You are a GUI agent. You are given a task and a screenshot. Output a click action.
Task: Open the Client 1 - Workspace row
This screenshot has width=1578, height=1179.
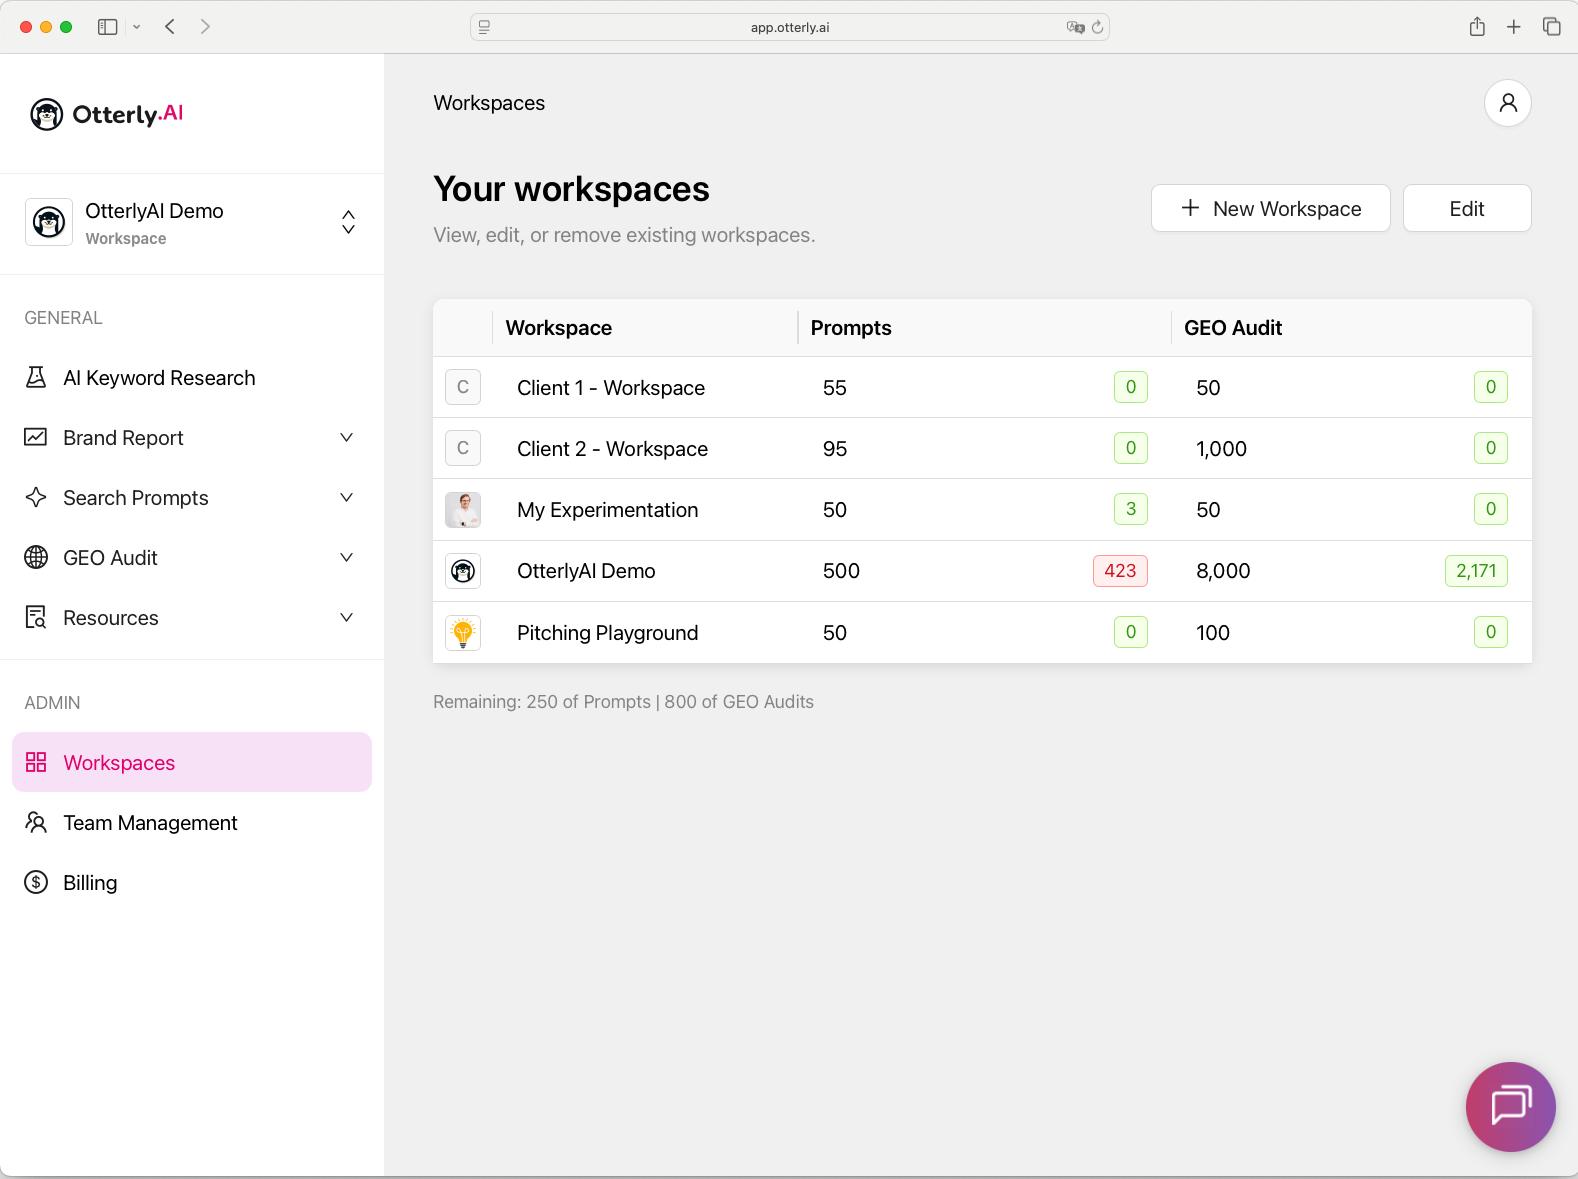coord(982,387)
